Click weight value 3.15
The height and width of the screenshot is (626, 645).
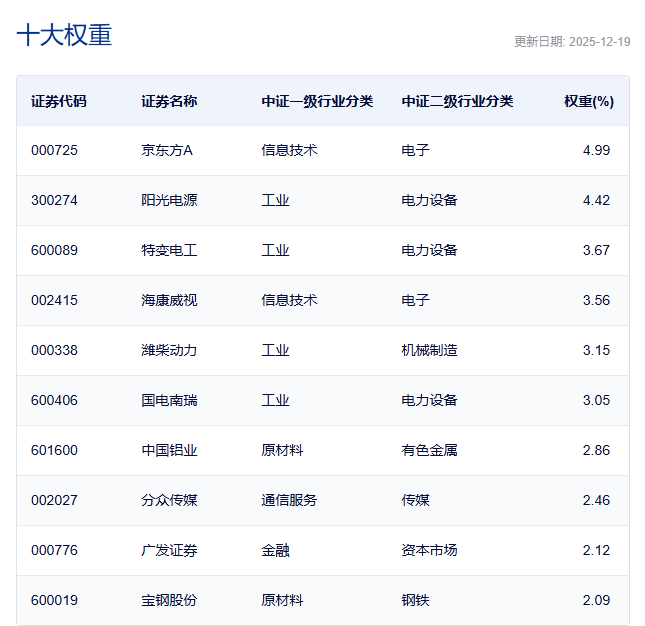pyautogui.click(x=596, y=350)
